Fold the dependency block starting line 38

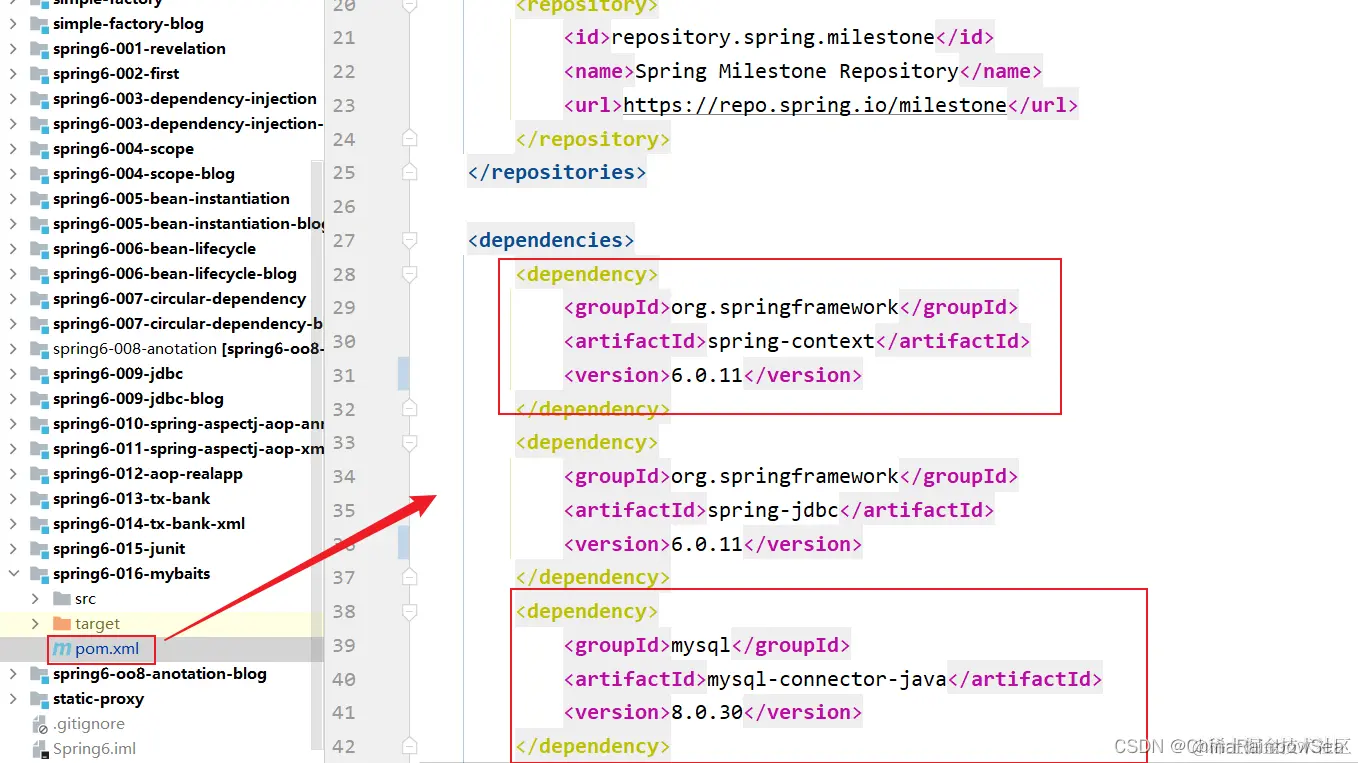tap(409, 611)
